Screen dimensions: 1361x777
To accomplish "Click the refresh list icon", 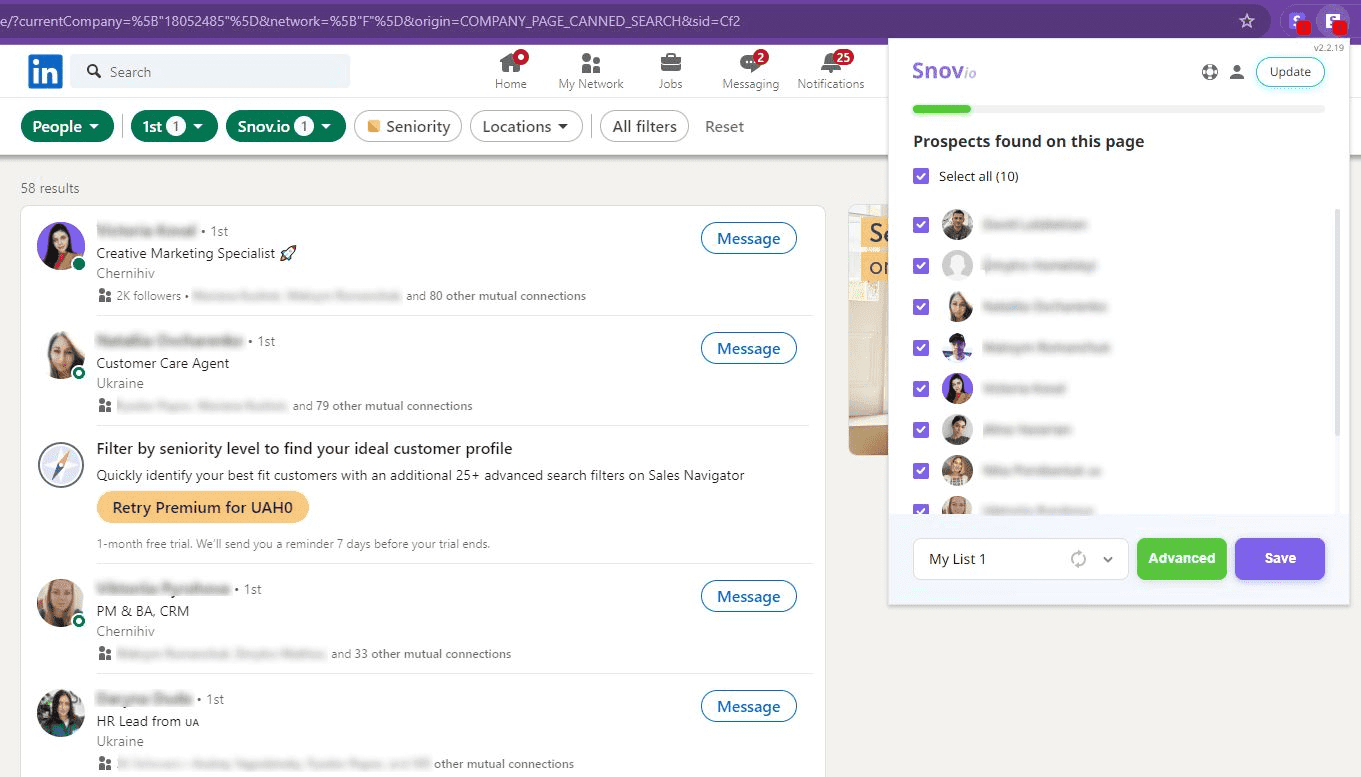I will coord(1078,559).
